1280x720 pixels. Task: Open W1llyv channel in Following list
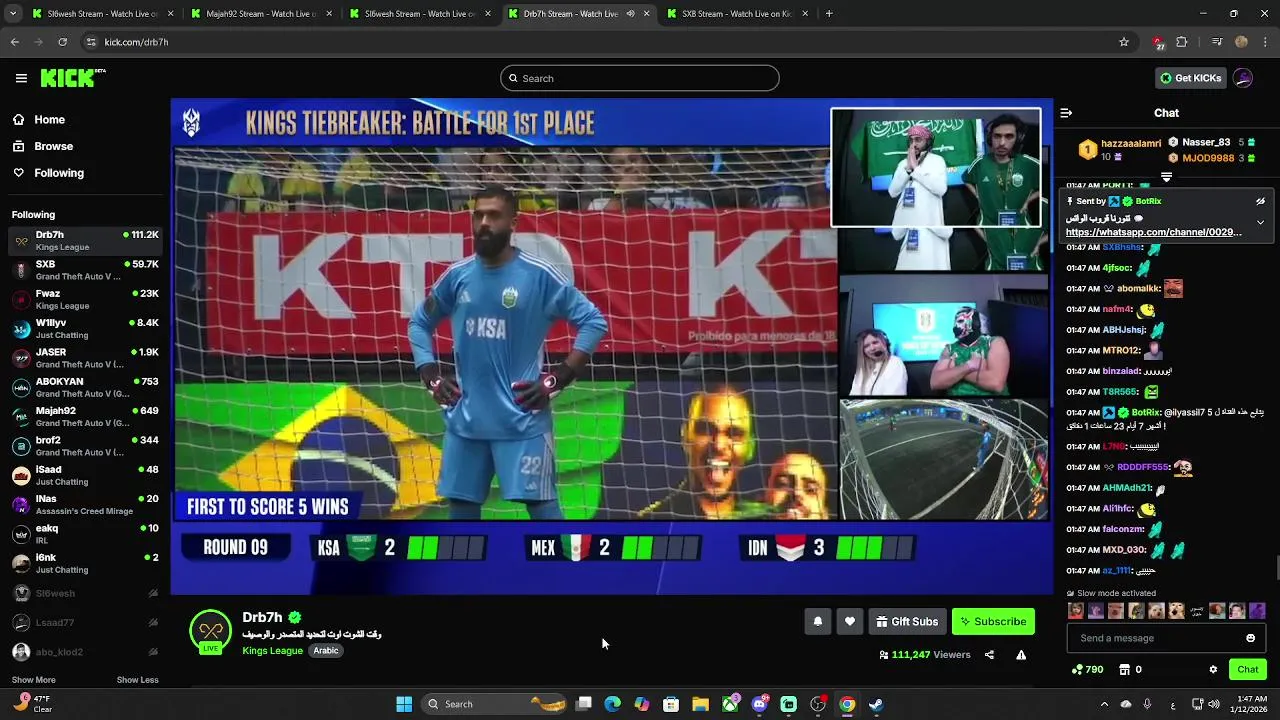click(84, 328)
